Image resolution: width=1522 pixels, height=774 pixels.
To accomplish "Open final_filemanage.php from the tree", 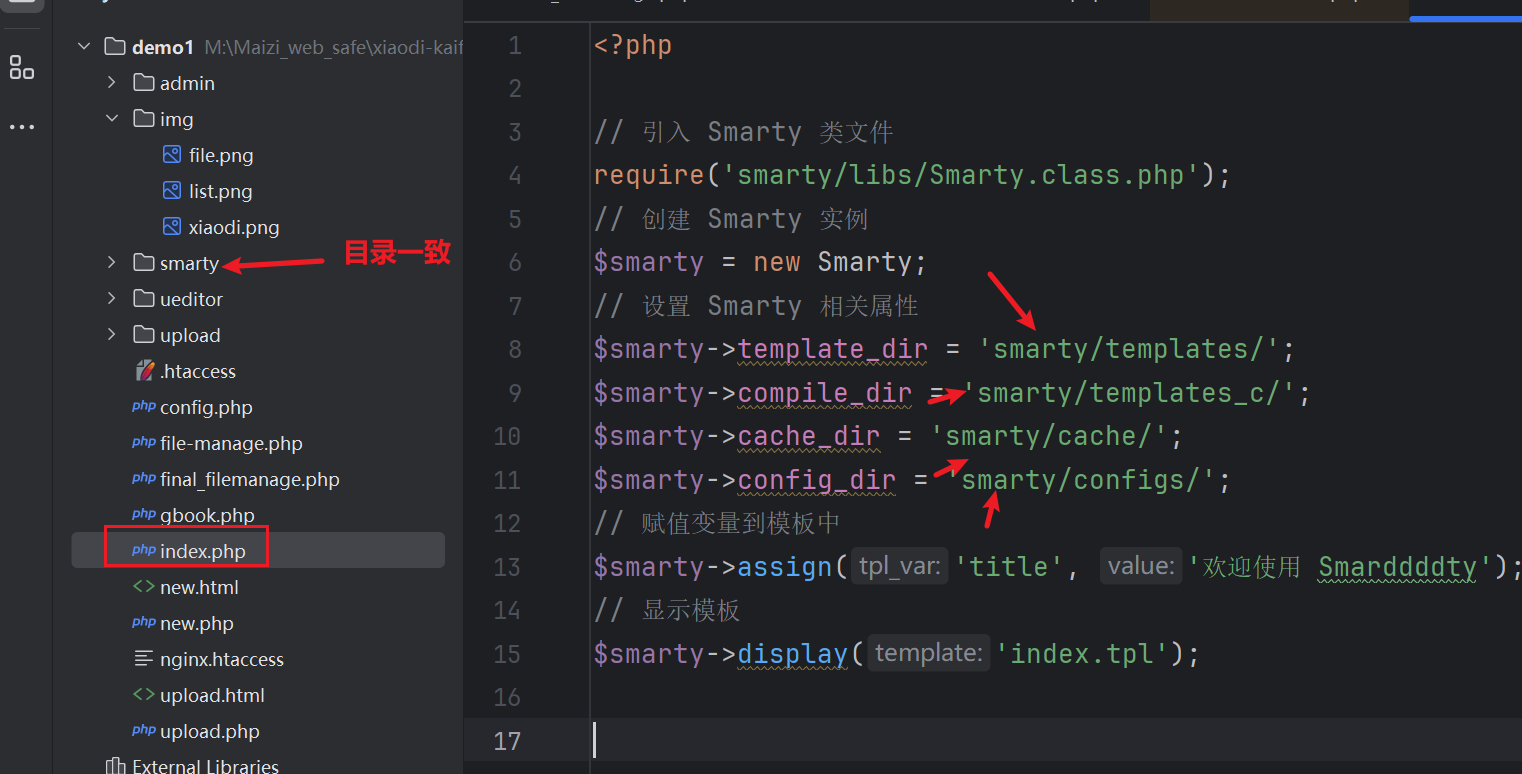I will click(x=250, y=480).
